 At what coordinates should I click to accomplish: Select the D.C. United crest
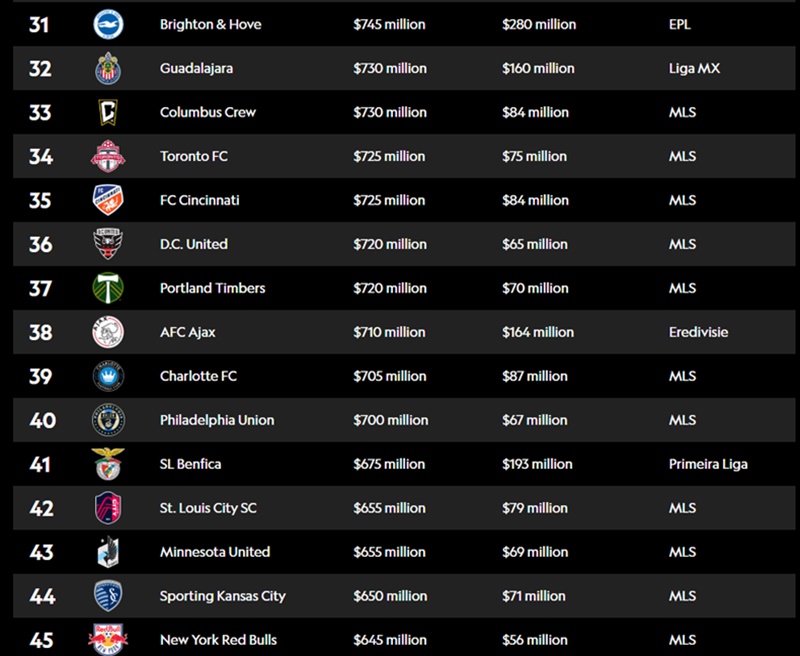(108, 244)
